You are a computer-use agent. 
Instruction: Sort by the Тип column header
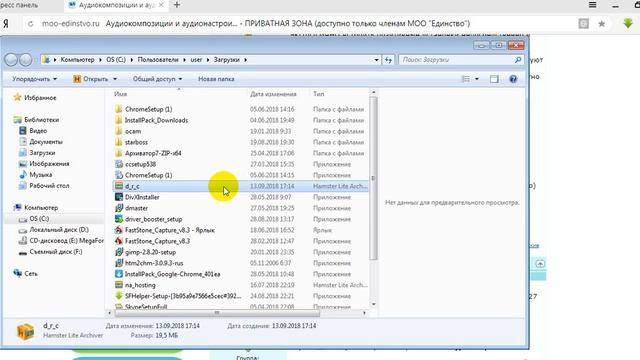click(x=319, y=94)
